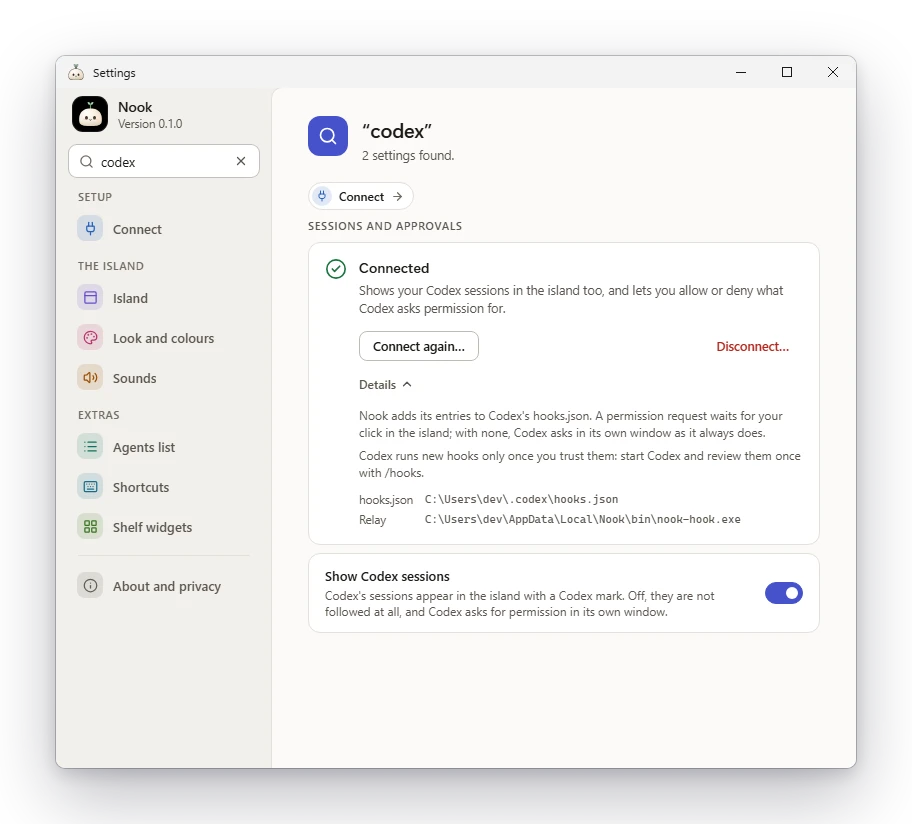Image resolution: width=912 pixels, height=824 pixels.
Task: Click the Nook icon in the title bar
Action: (x=76, y=72)
